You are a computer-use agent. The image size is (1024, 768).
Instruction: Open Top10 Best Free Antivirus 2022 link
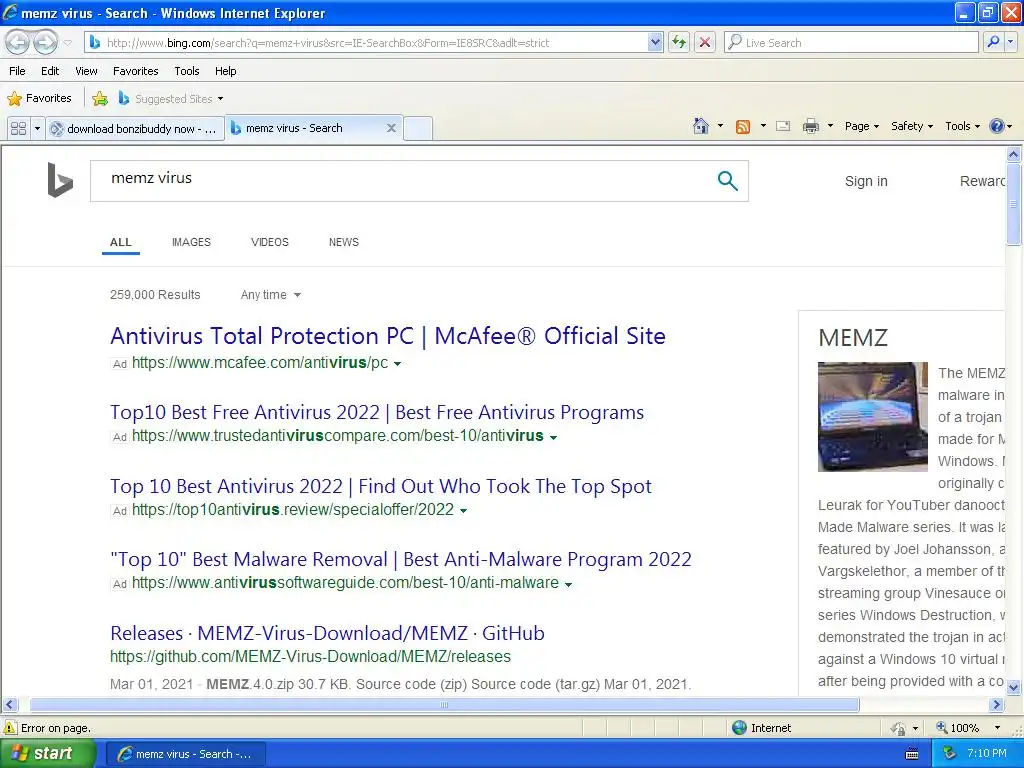coord(377,413)
